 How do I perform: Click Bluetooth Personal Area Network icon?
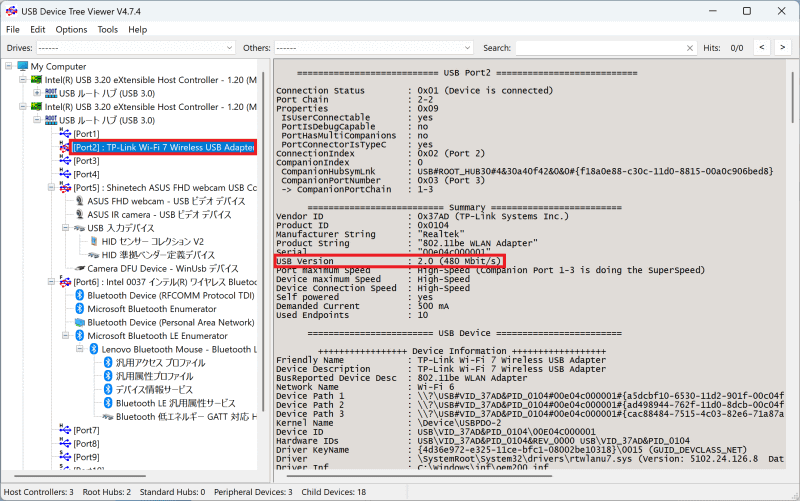click(80, 322)
